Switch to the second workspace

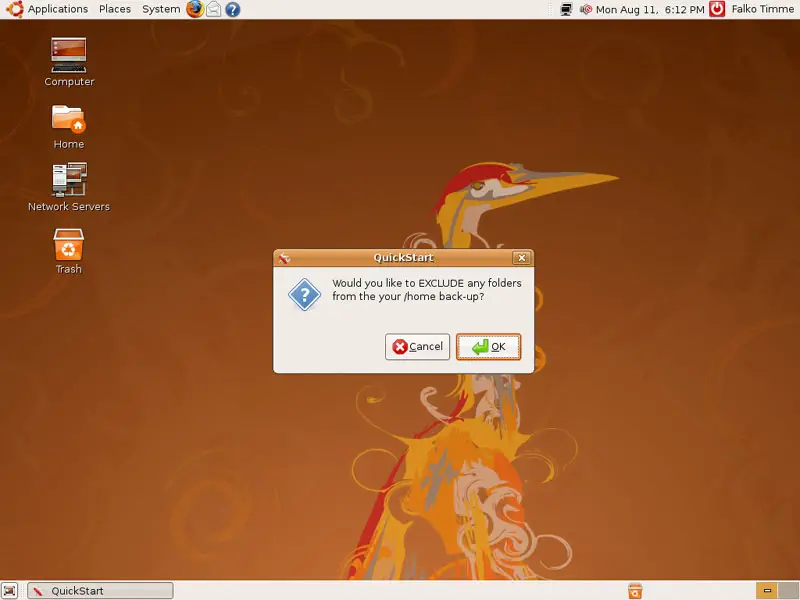(x=788, y=591)
